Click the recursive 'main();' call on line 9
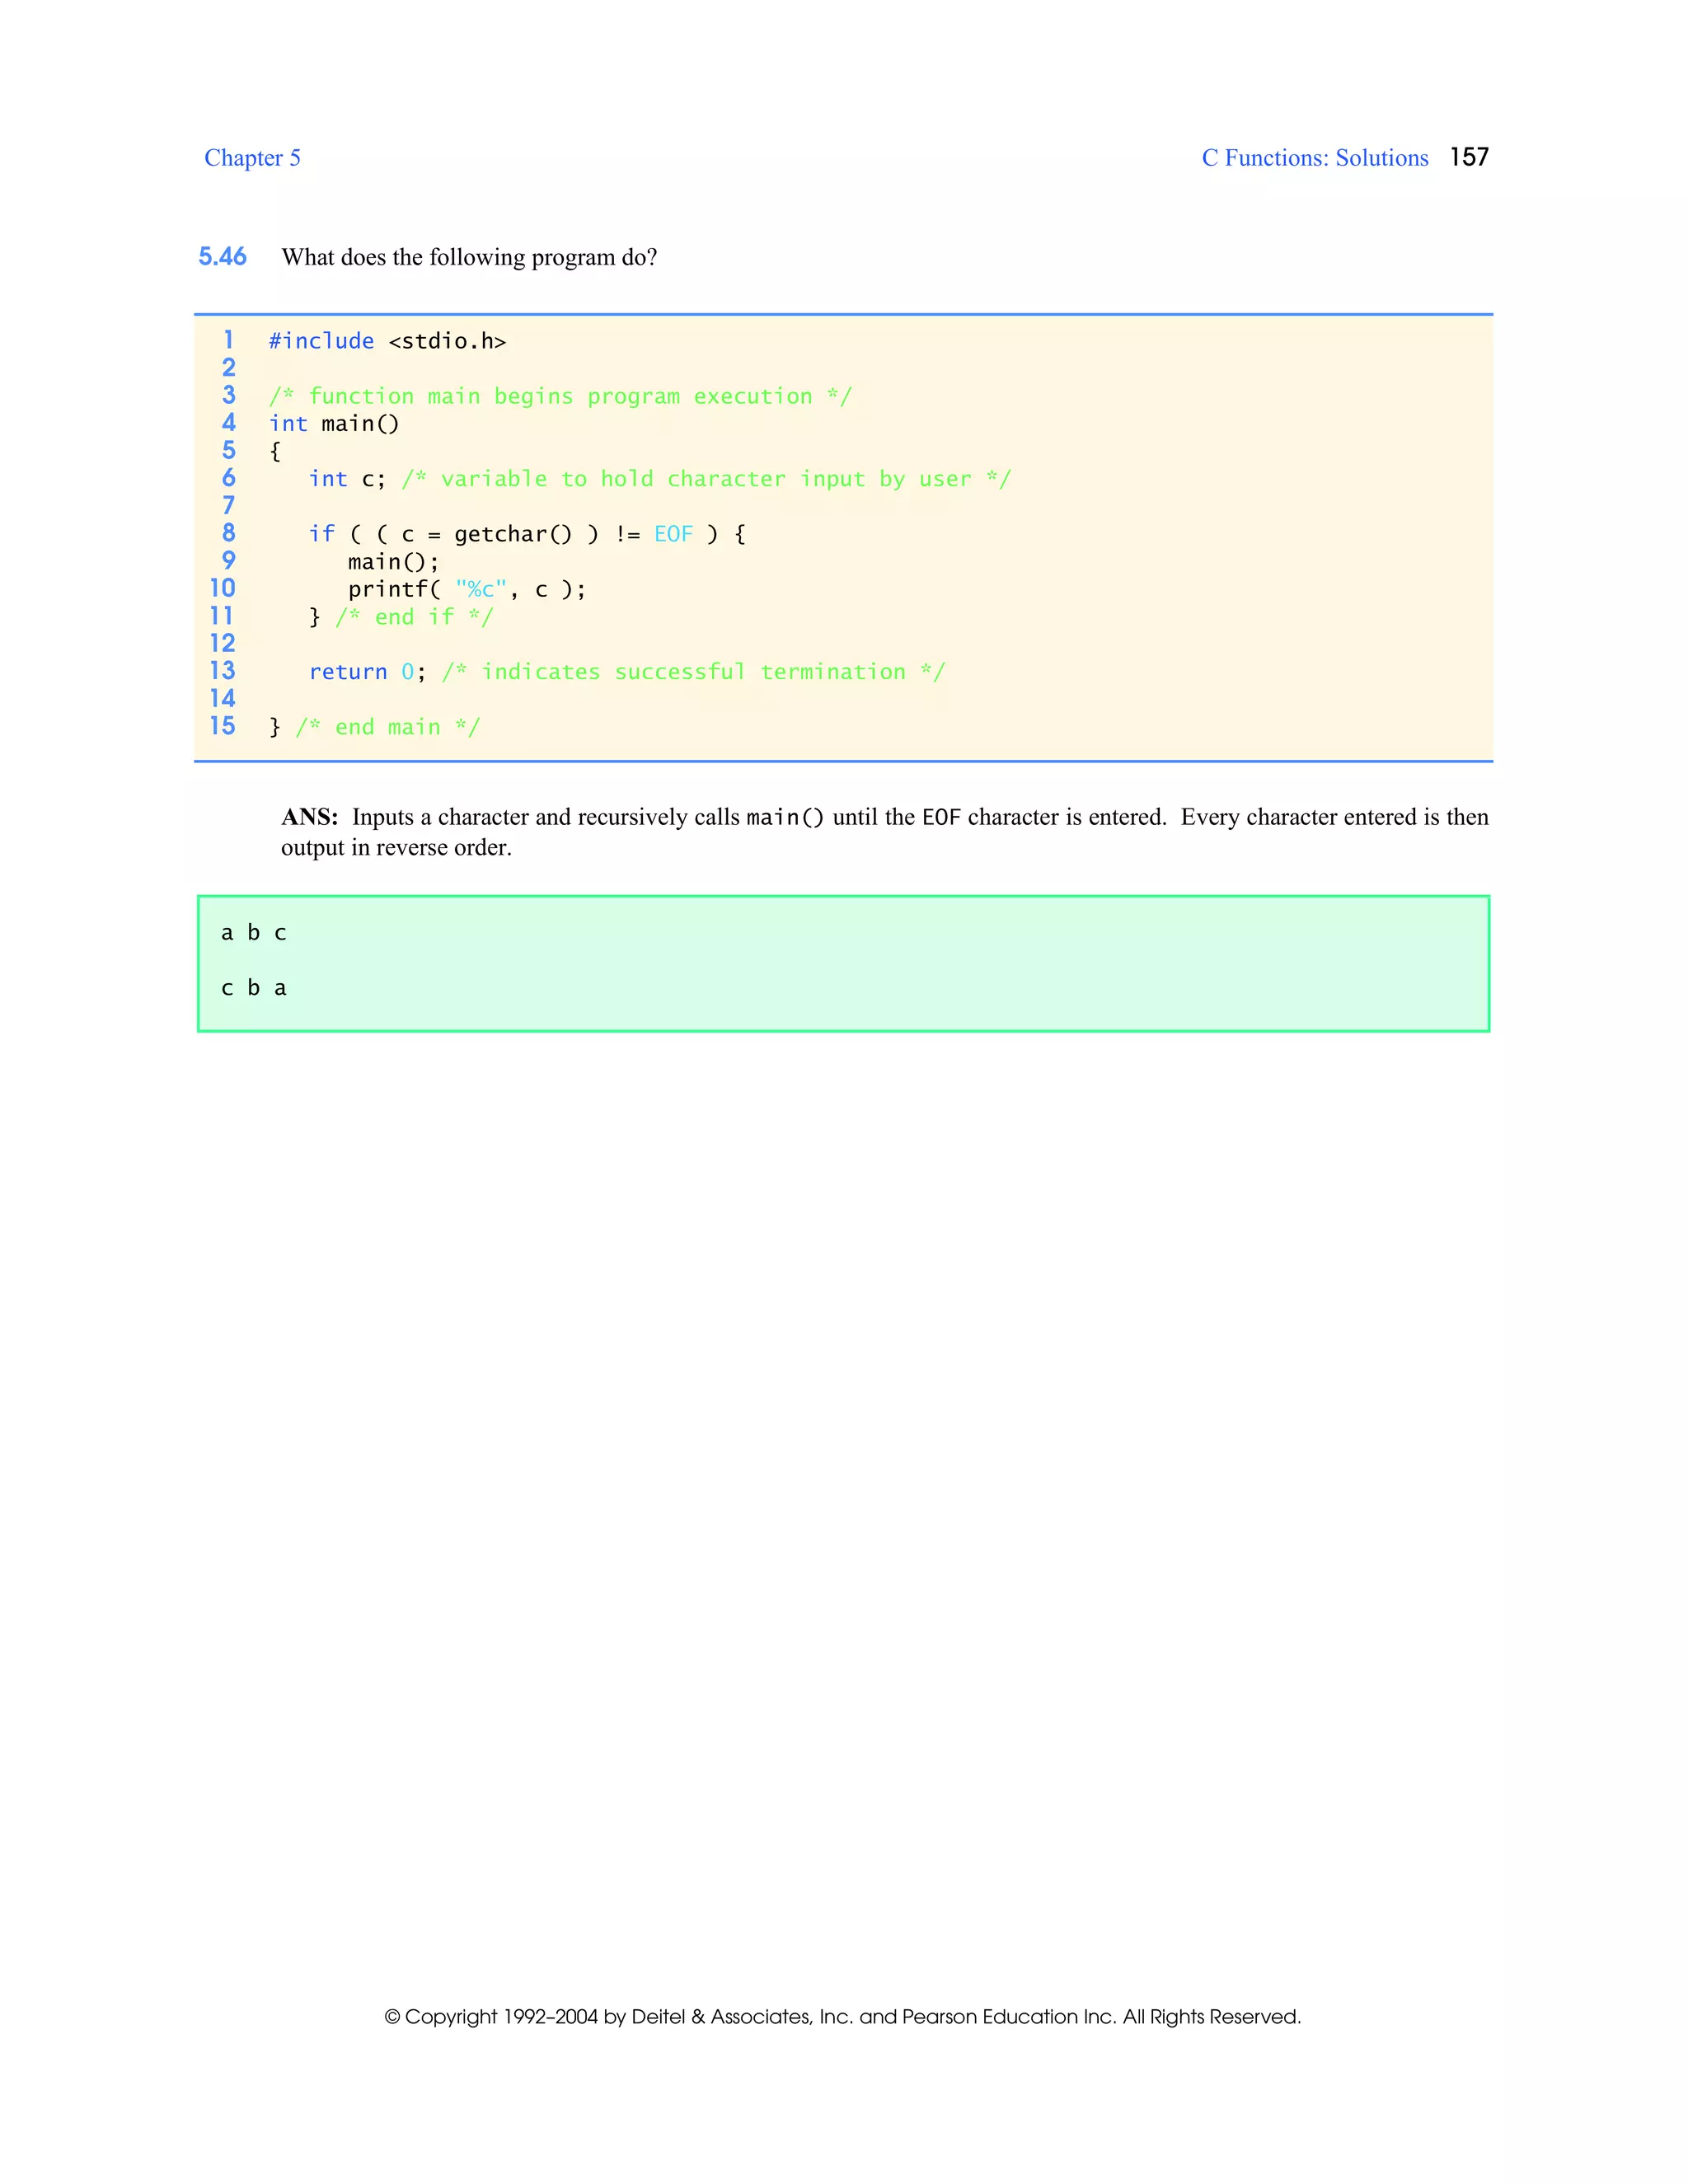Image resolution: width=1688 pixels, height=2184 pixels. point(393,562)
